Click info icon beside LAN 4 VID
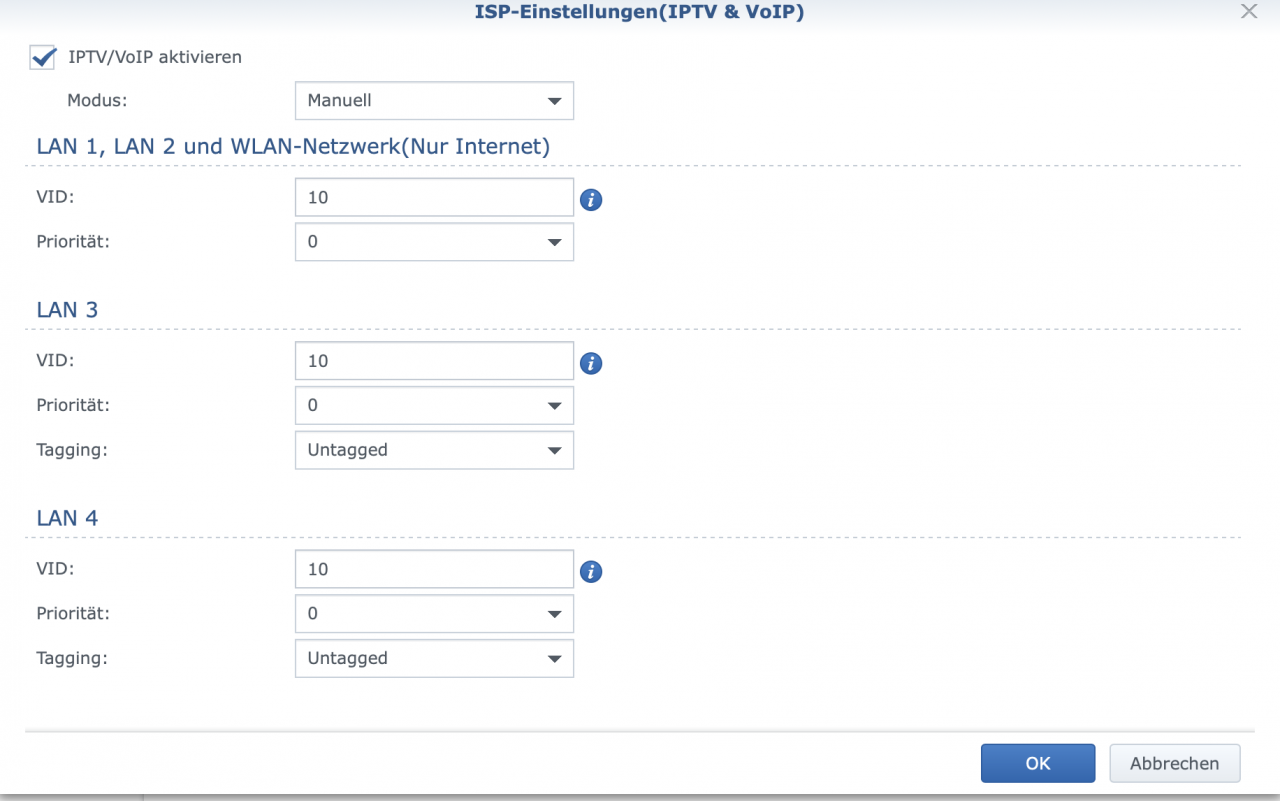Image resolution: width=1280 pixels, height=801 pixels. tap(591, 571)
